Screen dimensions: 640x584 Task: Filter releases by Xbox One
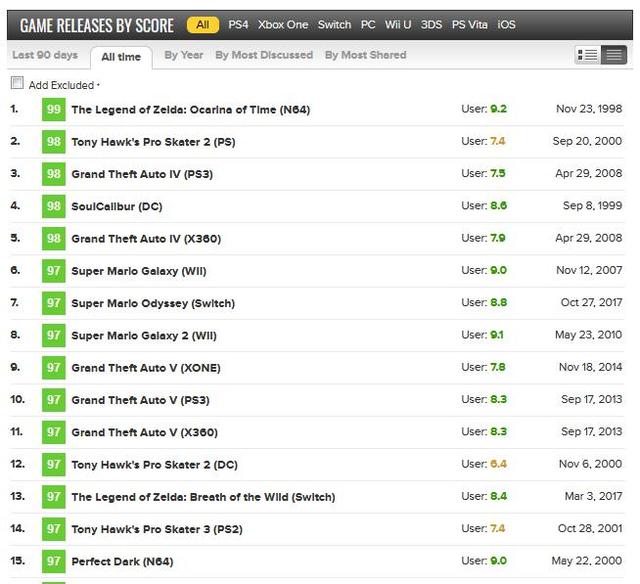coord(283,24)
